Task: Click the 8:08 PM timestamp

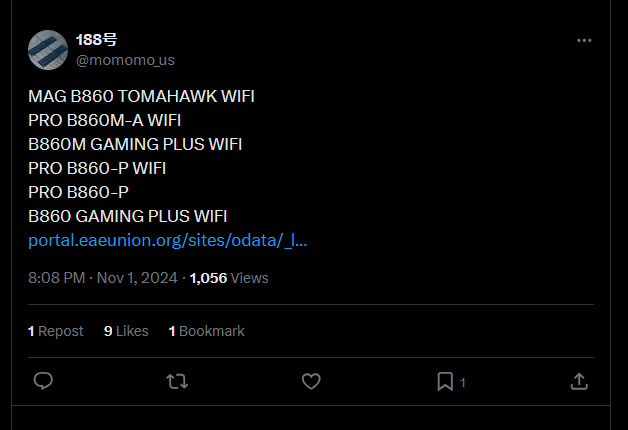Action: coord(56,278)
